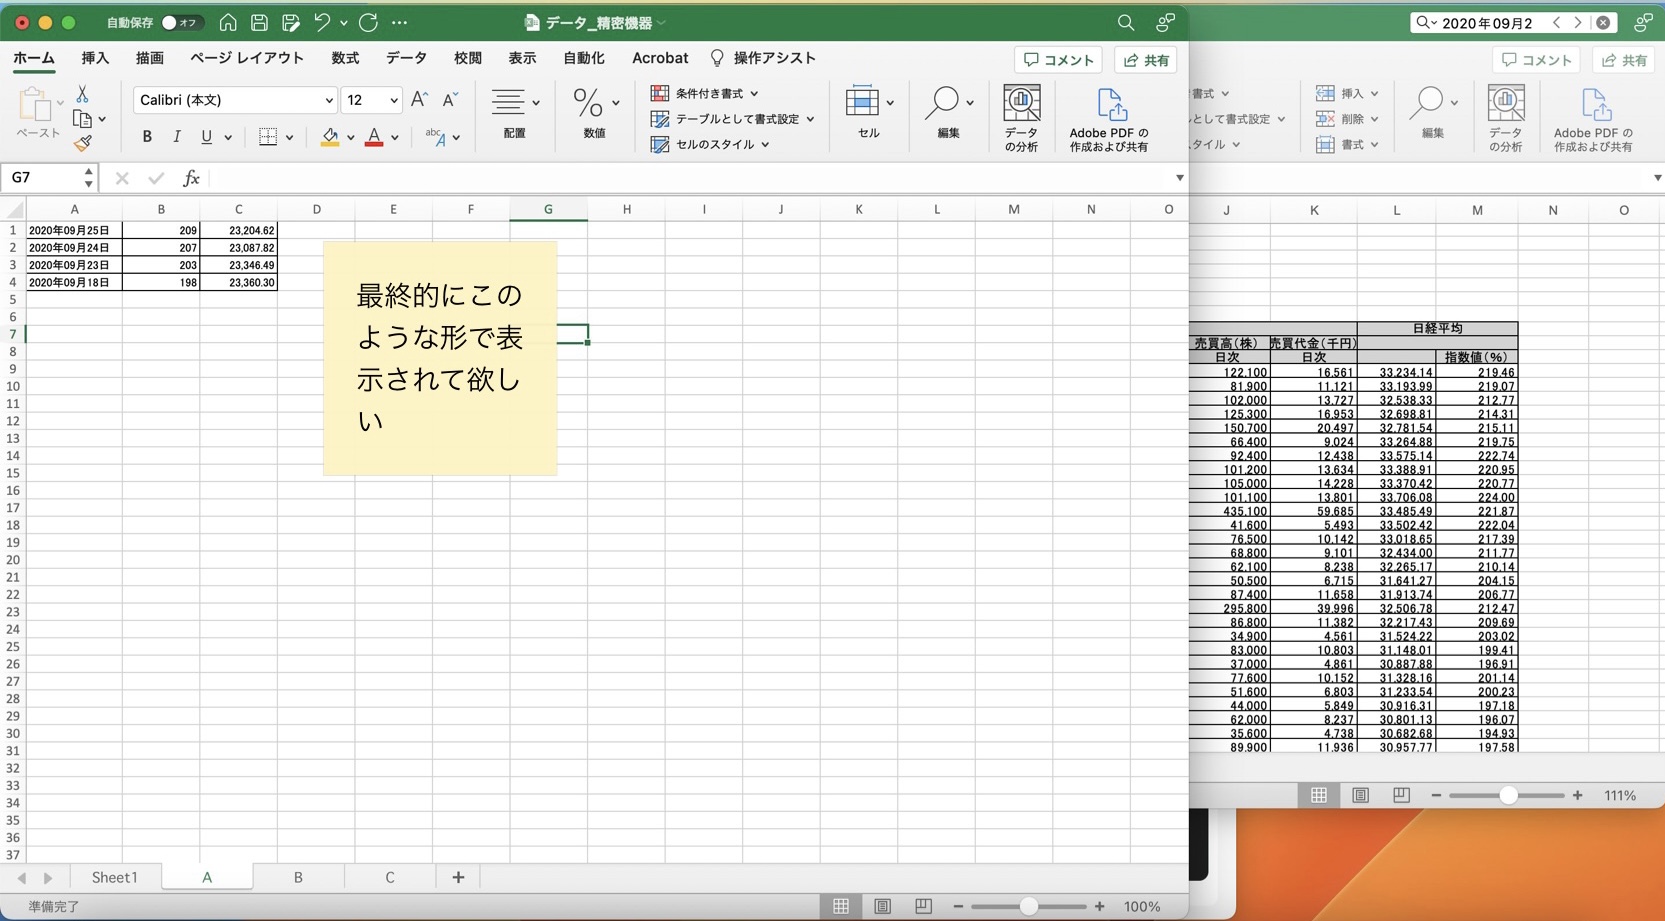Add a new sheet with the plus button
The height and width of the screenshot is (921, 1665).
[458, 877]
